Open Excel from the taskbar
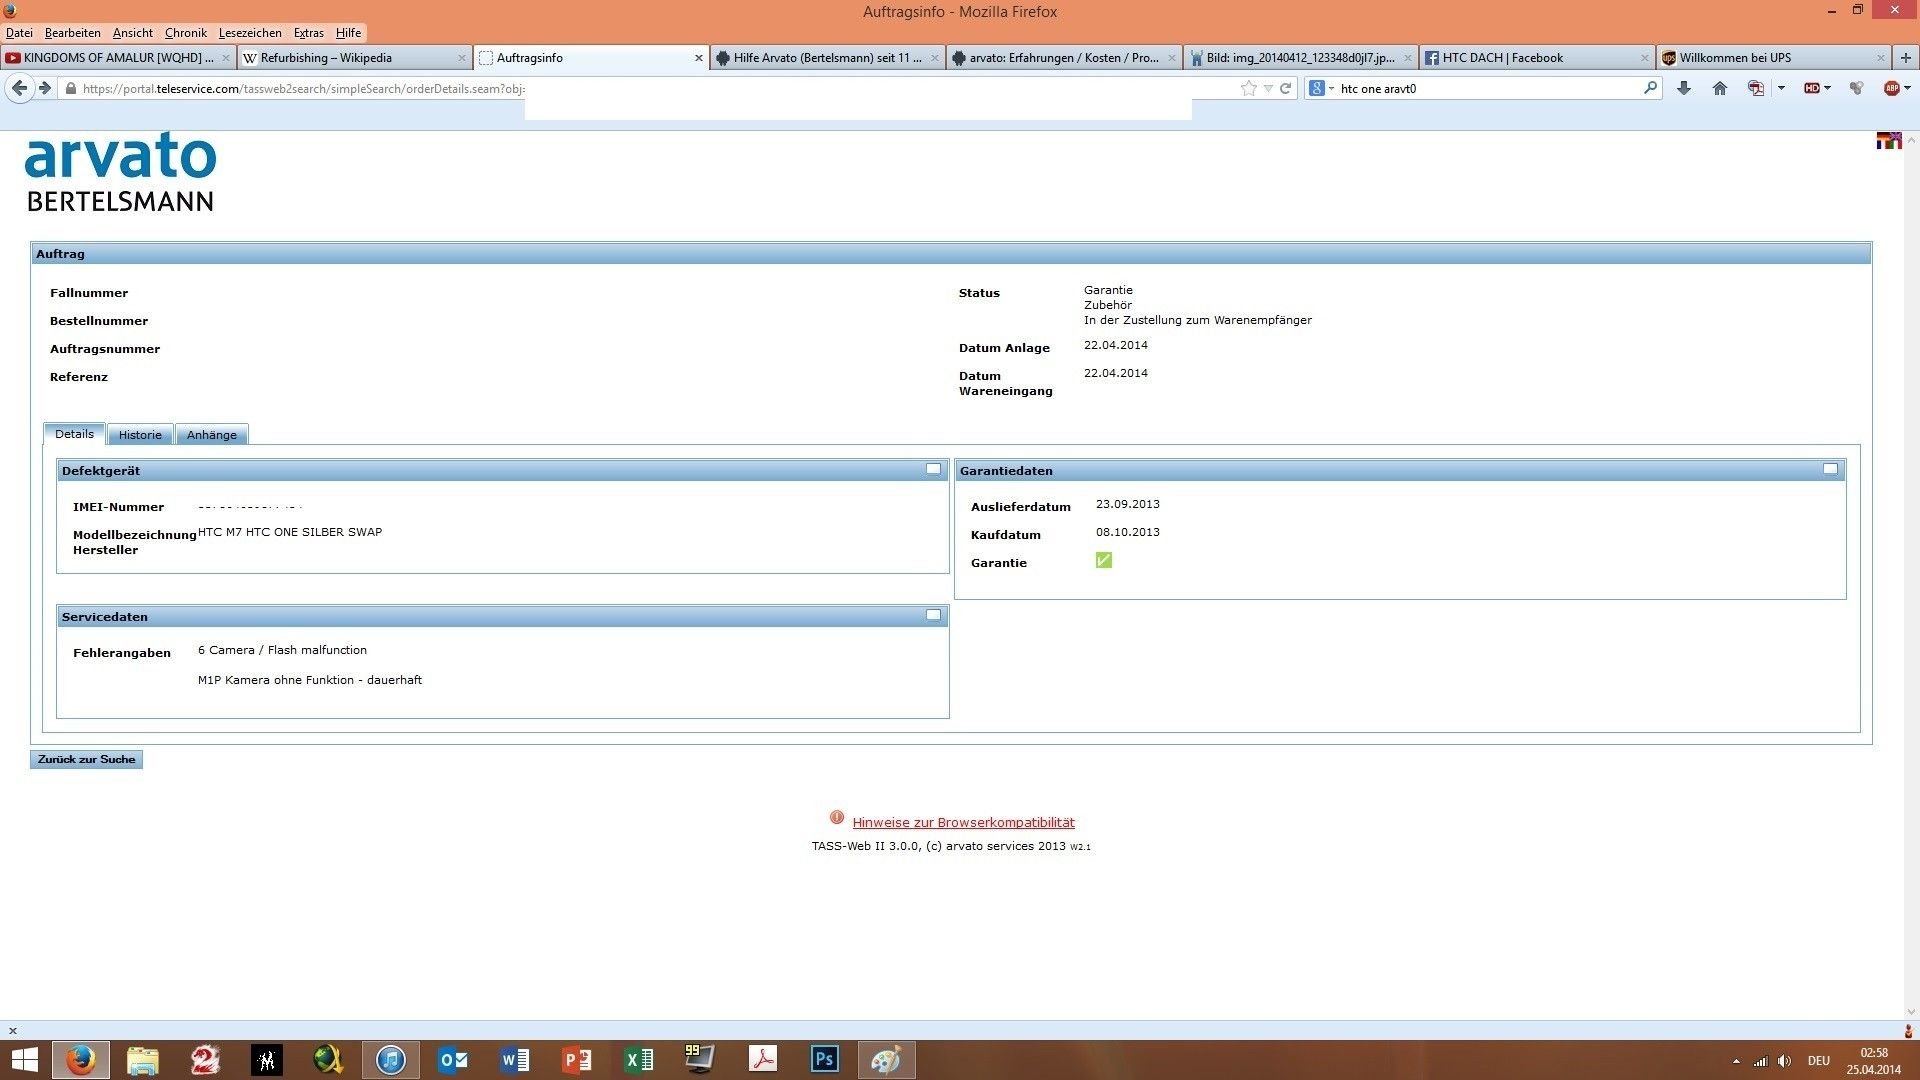1920x1080 pixels. (x=639, y=1059)
